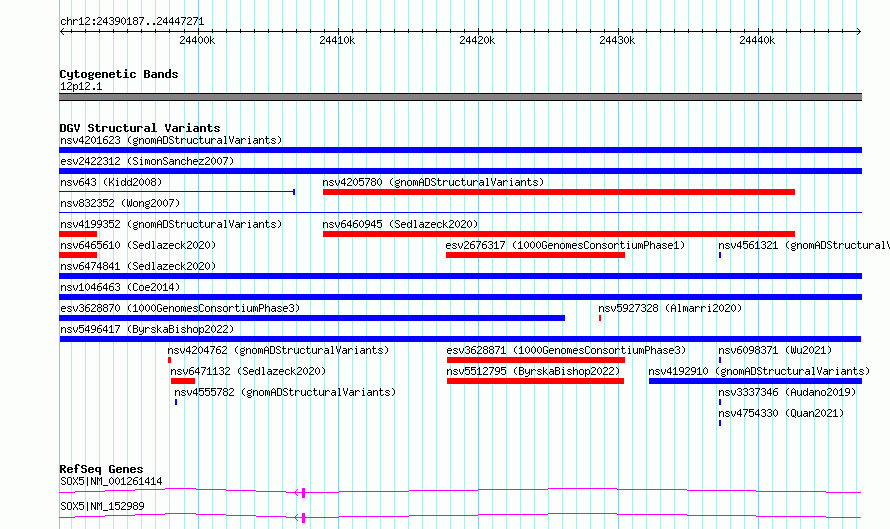The height and width of the screenshot is (529, 890).
Task: Open the nsv4555782 gnomADStructuralVariants label
Action: [285, 392]
